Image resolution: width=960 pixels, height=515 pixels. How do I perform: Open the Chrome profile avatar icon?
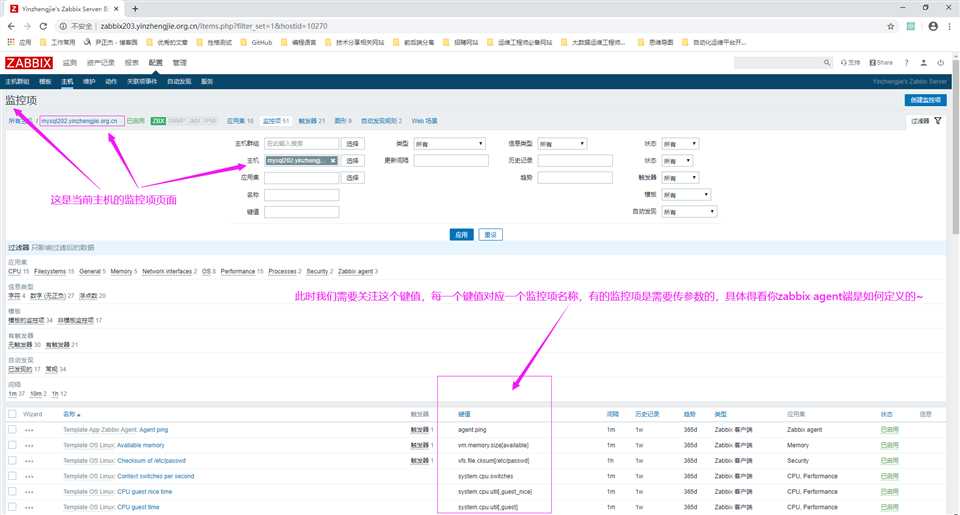coord(933,26)
